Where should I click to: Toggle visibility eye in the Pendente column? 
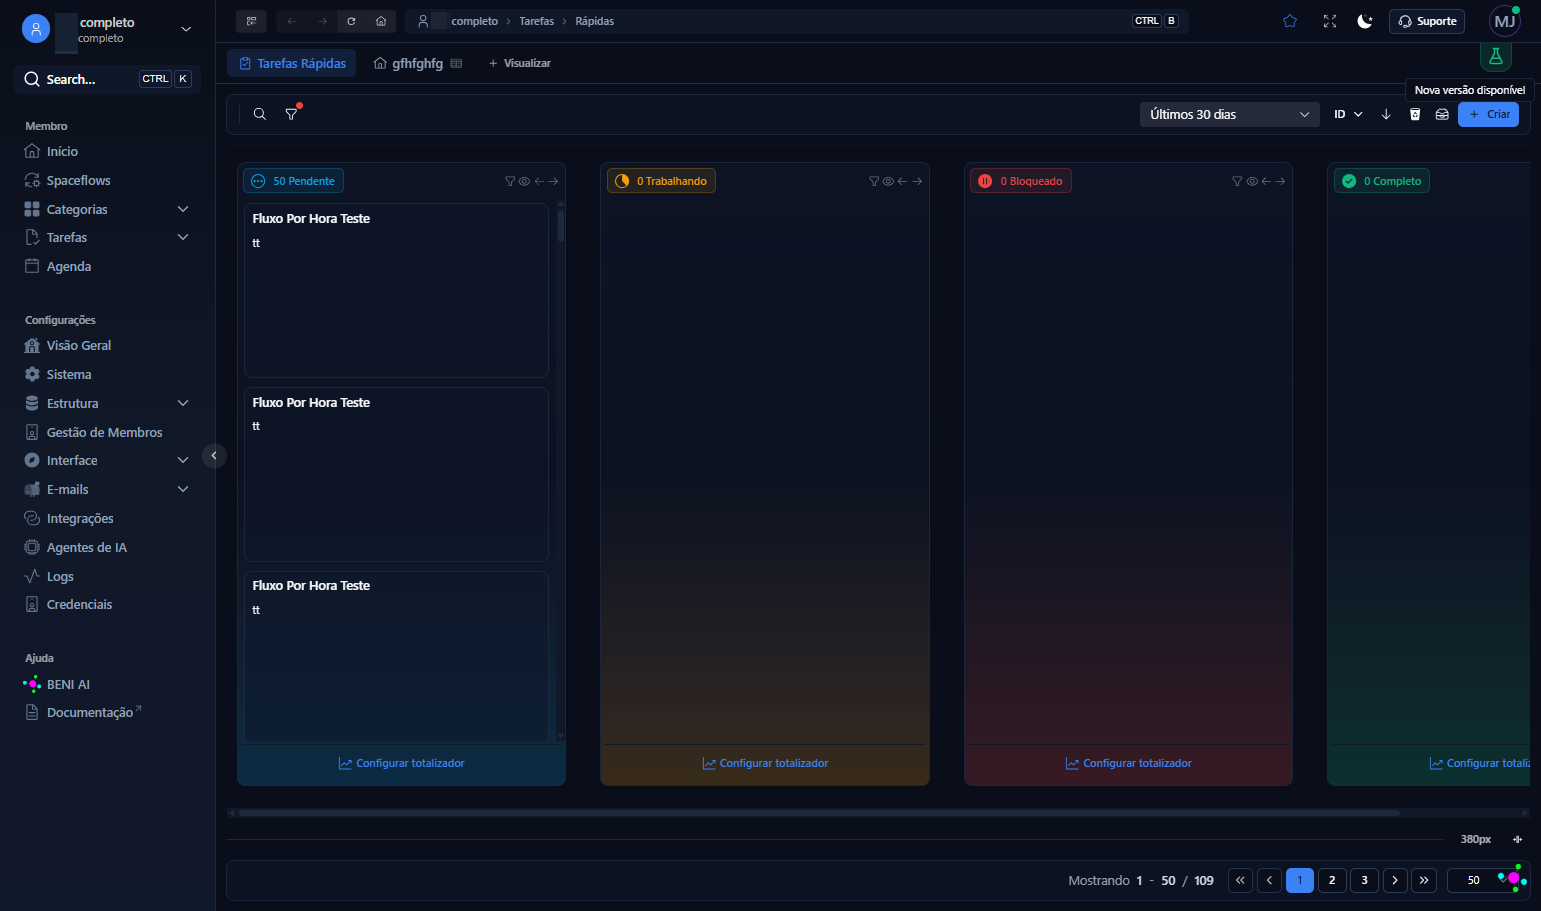pyautogui.click(x=524, y=181)
